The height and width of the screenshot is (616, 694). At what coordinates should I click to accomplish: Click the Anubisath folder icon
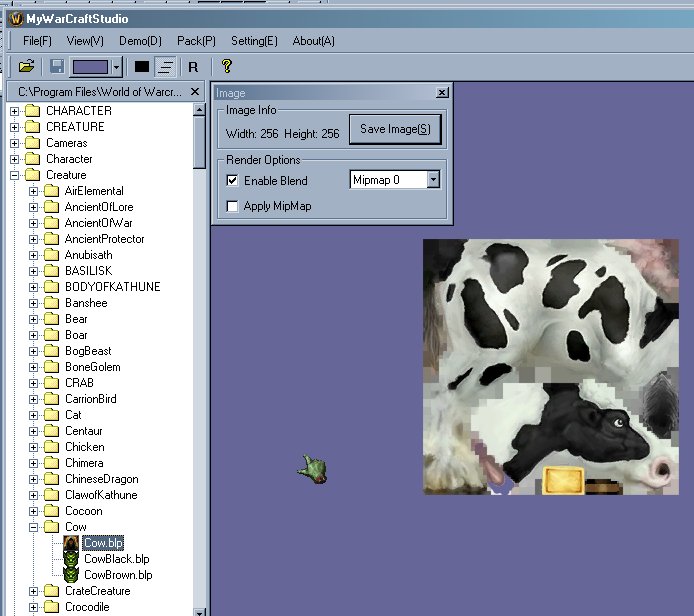[x=51, y=255]
